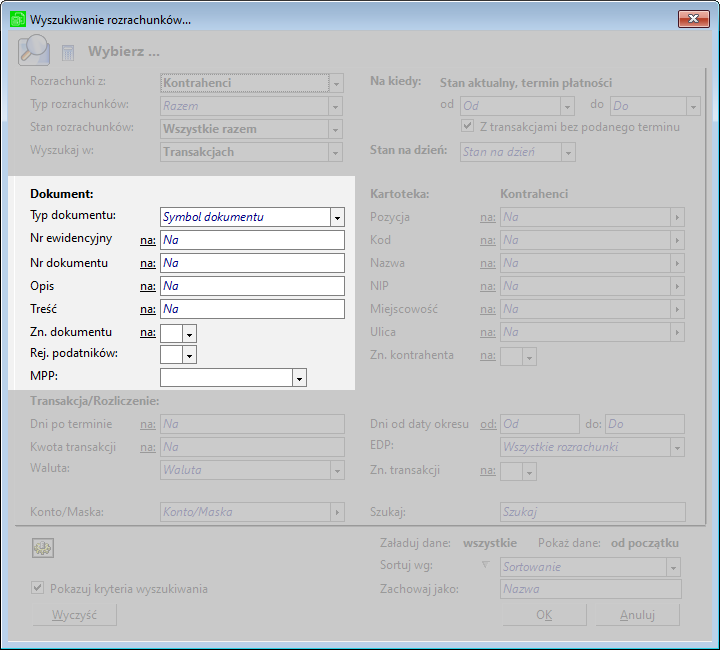Click the NIP field arrow button
720x650 pixels.
click(677, 286)
